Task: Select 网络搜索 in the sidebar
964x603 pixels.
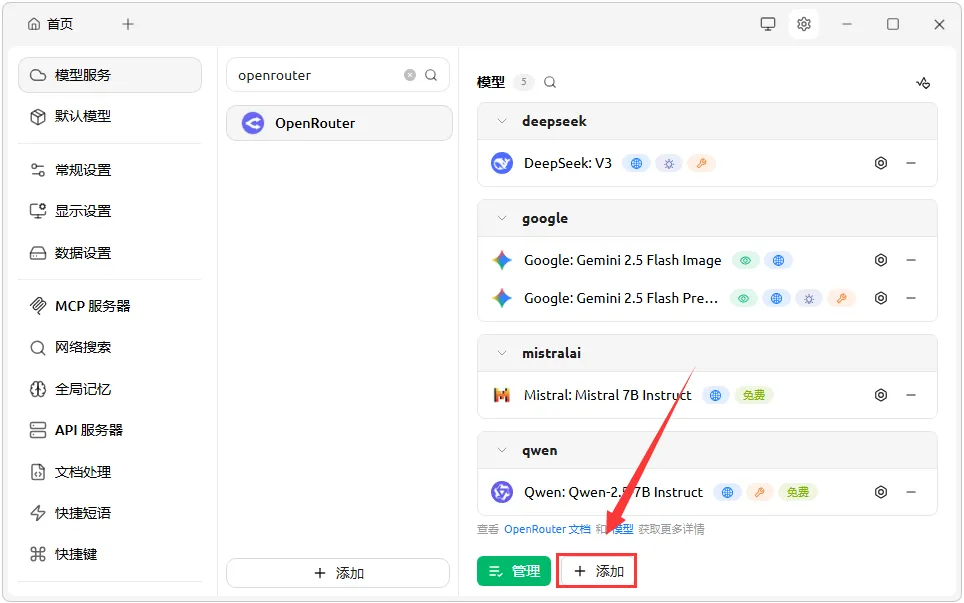Action: [x=110, y=347]
